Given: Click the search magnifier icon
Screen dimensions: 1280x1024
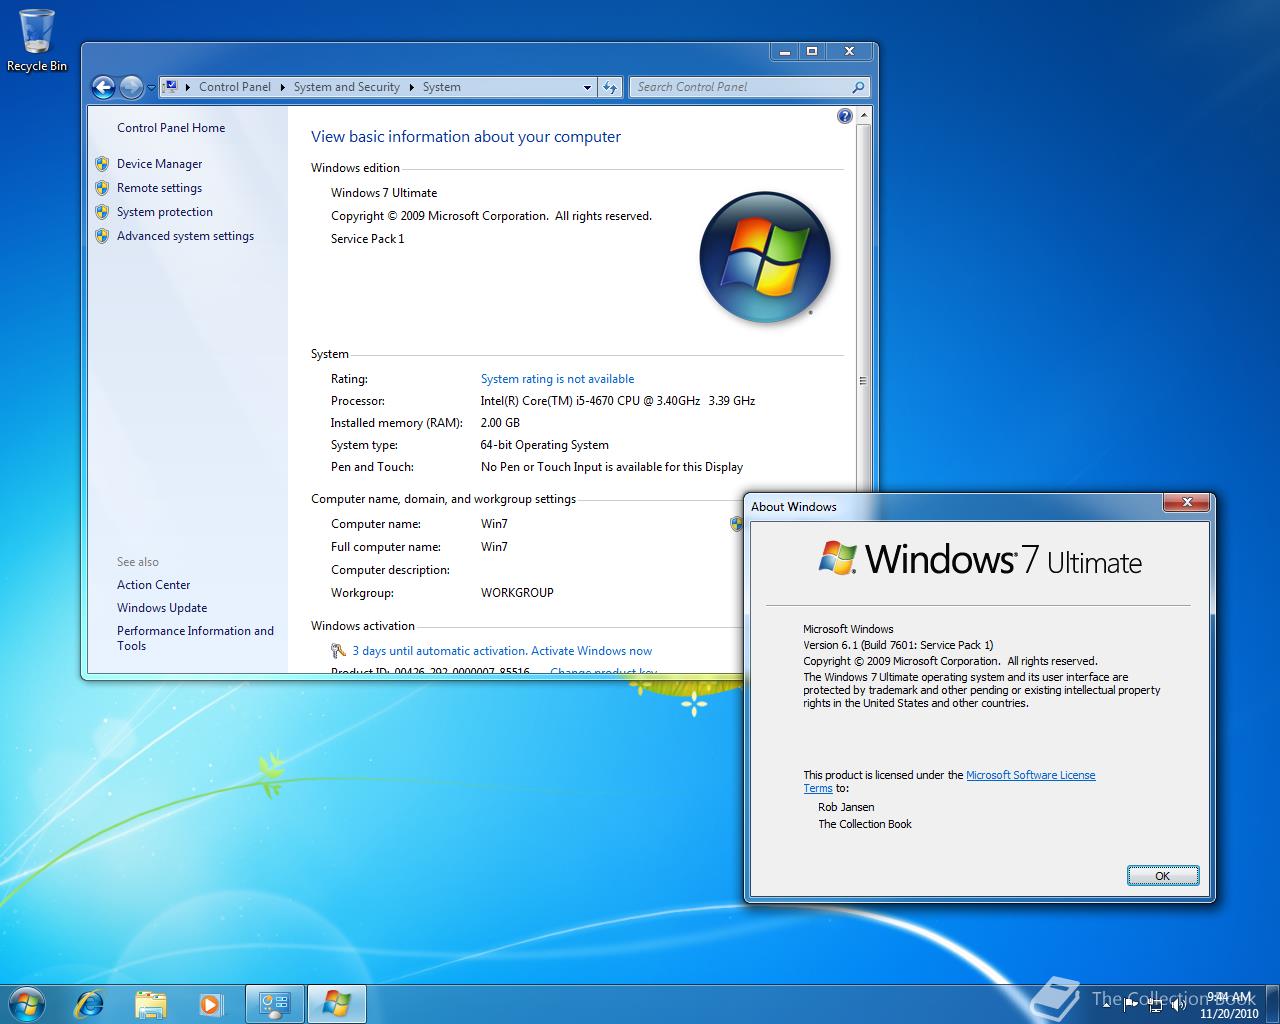Looking at the screenshot, I should [x=858, y=87].
